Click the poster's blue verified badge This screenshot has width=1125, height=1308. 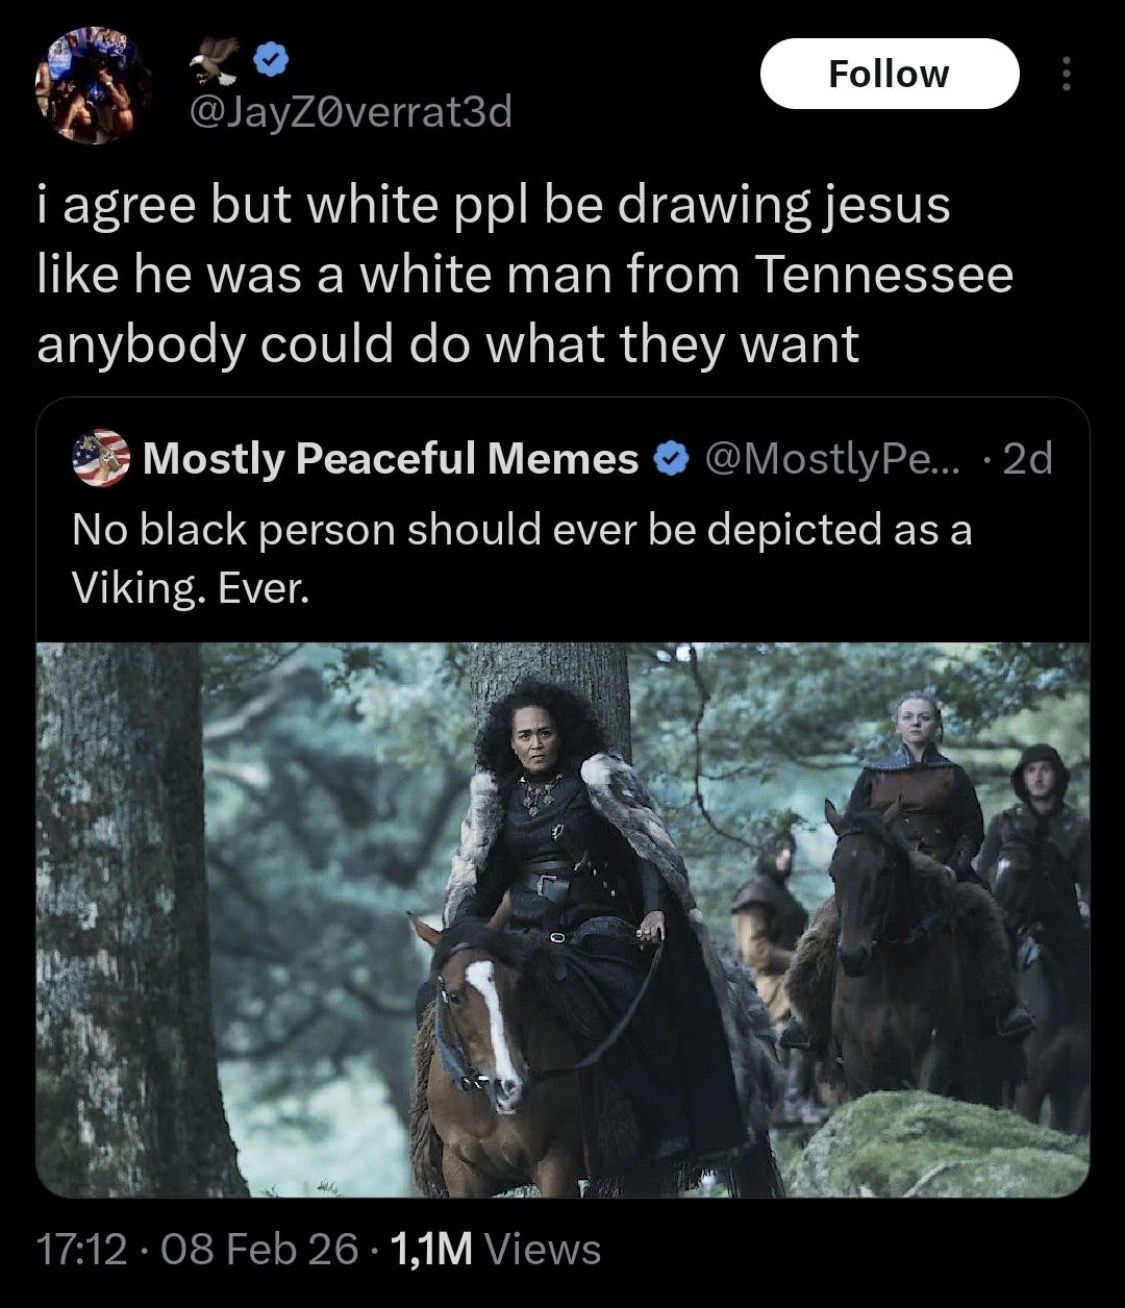(x=269, y=62)
